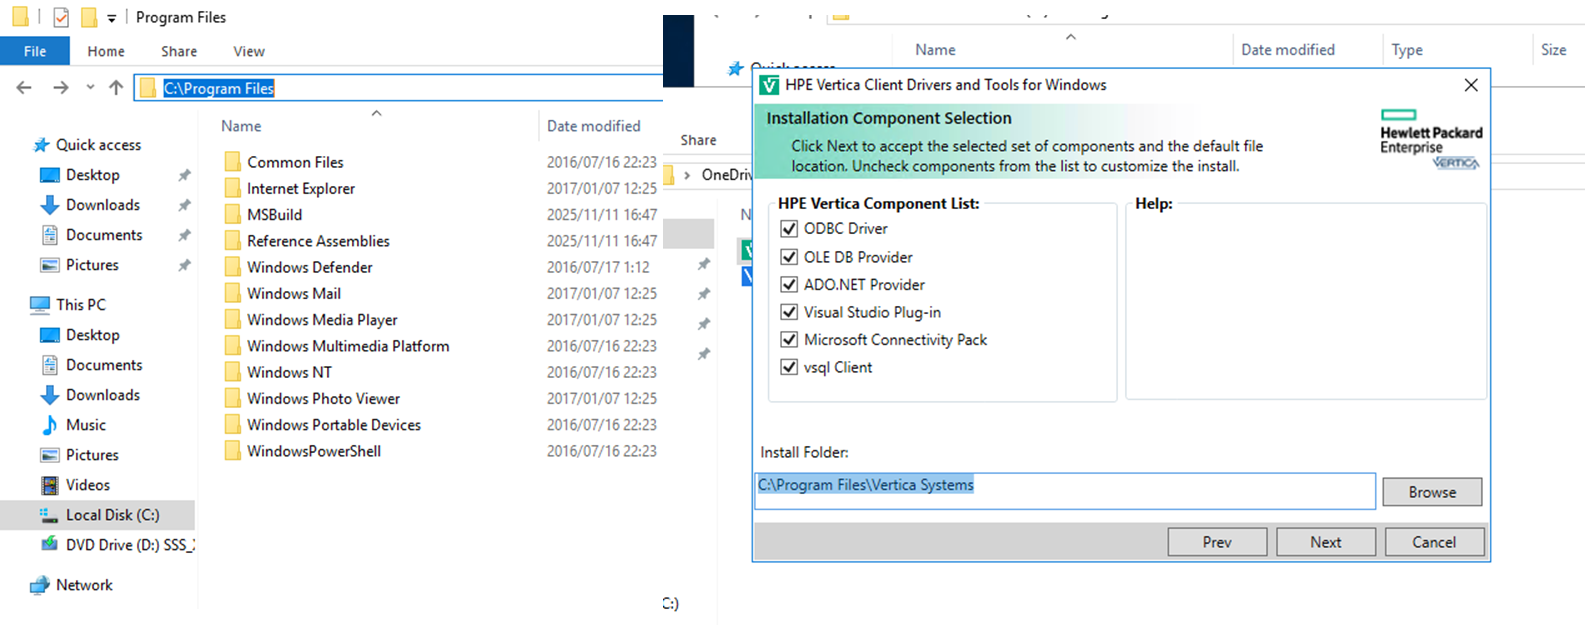This screenshot has height=625, width=1585.
Task: Click the C:\Program Files address bar
Action: 400,88
